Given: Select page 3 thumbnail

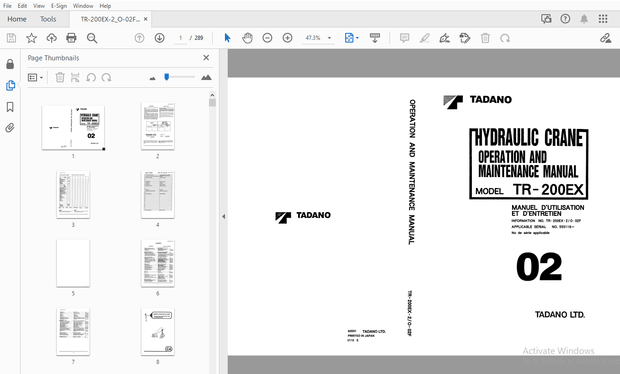Looking at the screenshot, I should click(x=73, y=195).
